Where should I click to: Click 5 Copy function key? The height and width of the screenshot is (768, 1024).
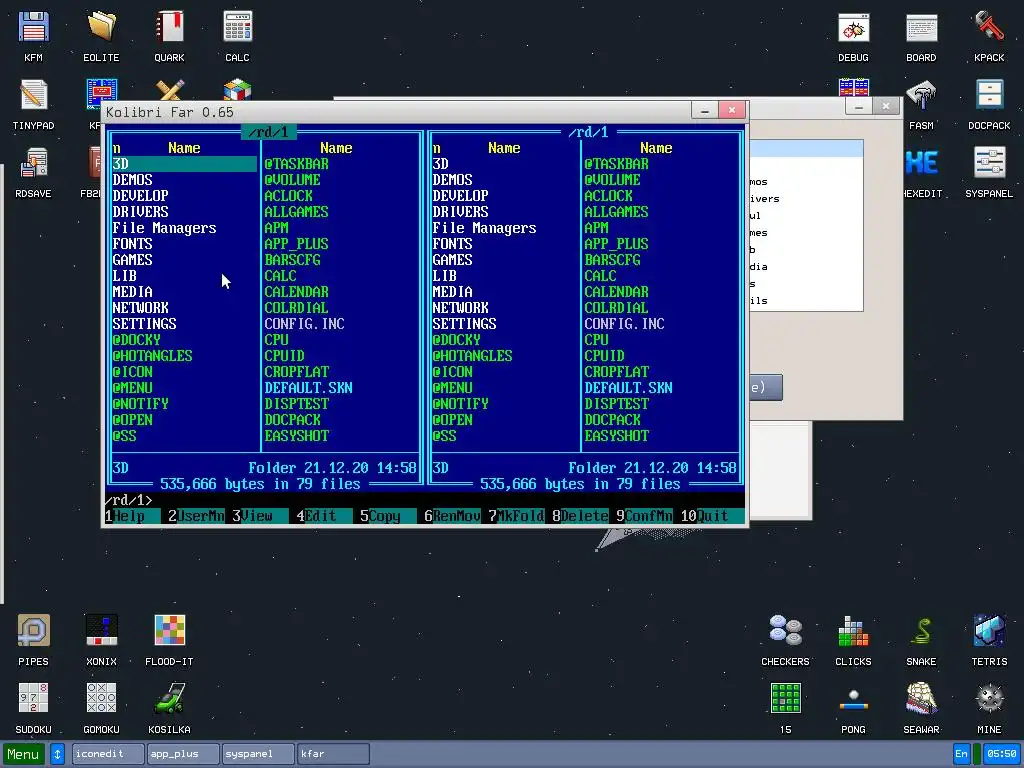(x=388, y=516)
